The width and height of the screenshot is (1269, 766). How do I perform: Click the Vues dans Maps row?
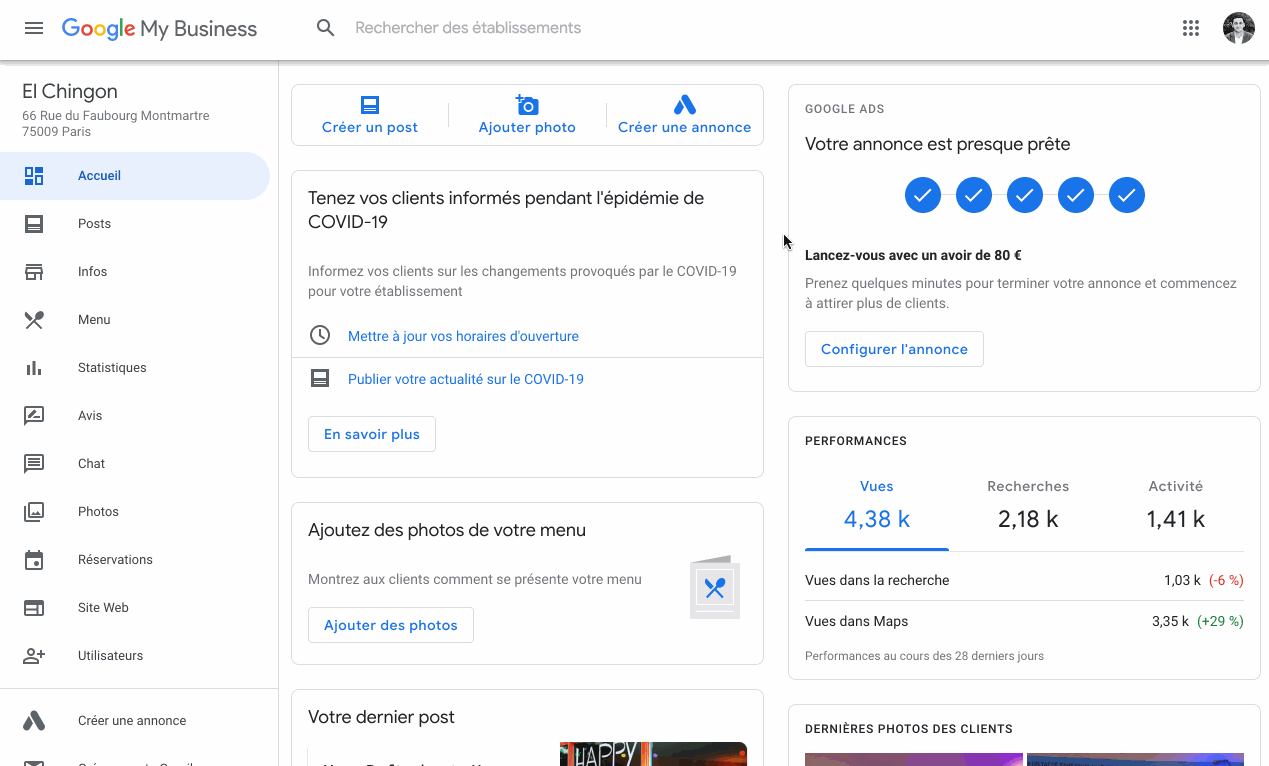(1024, 621)
